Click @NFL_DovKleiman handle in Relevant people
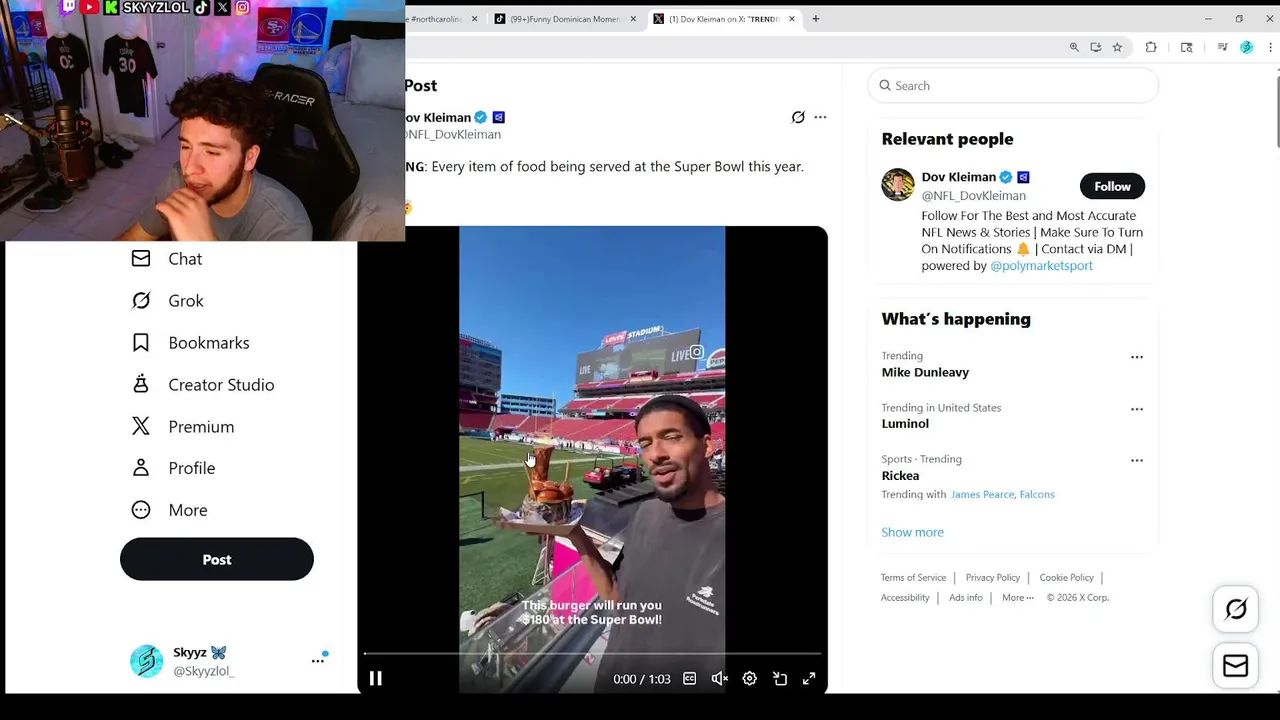 click(x=973, y=196)
